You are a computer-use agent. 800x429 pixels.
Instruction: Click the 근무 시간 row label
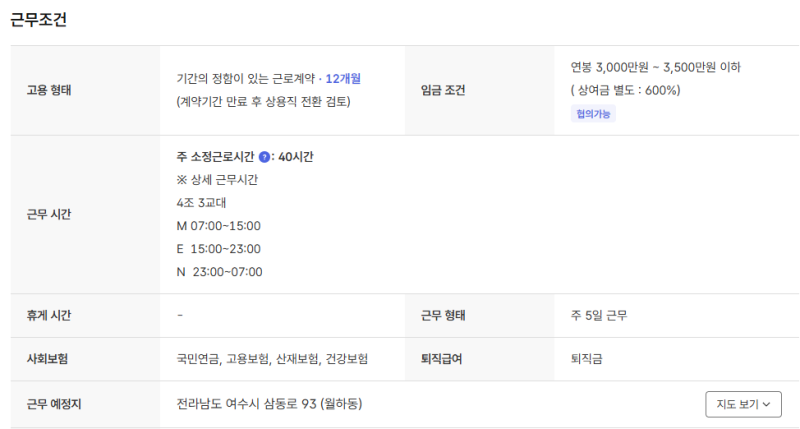tap(50, 214)
